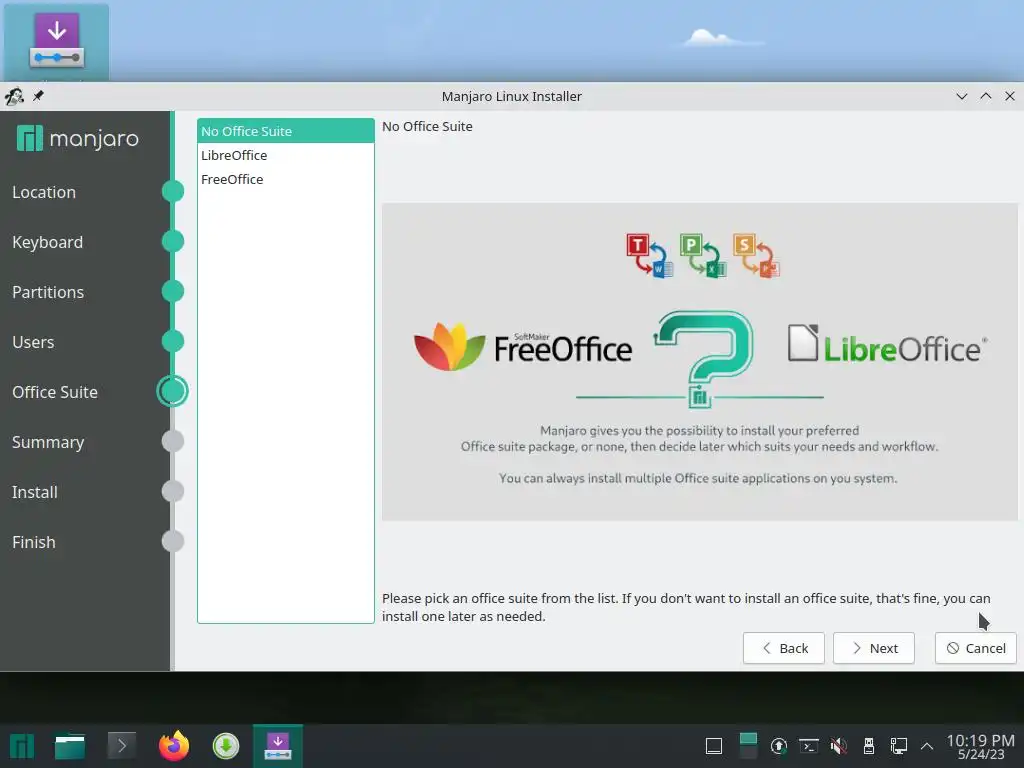1024x768 pixels.
Task: Click the Partitions step in sidebar
Action: coord(48,292)
